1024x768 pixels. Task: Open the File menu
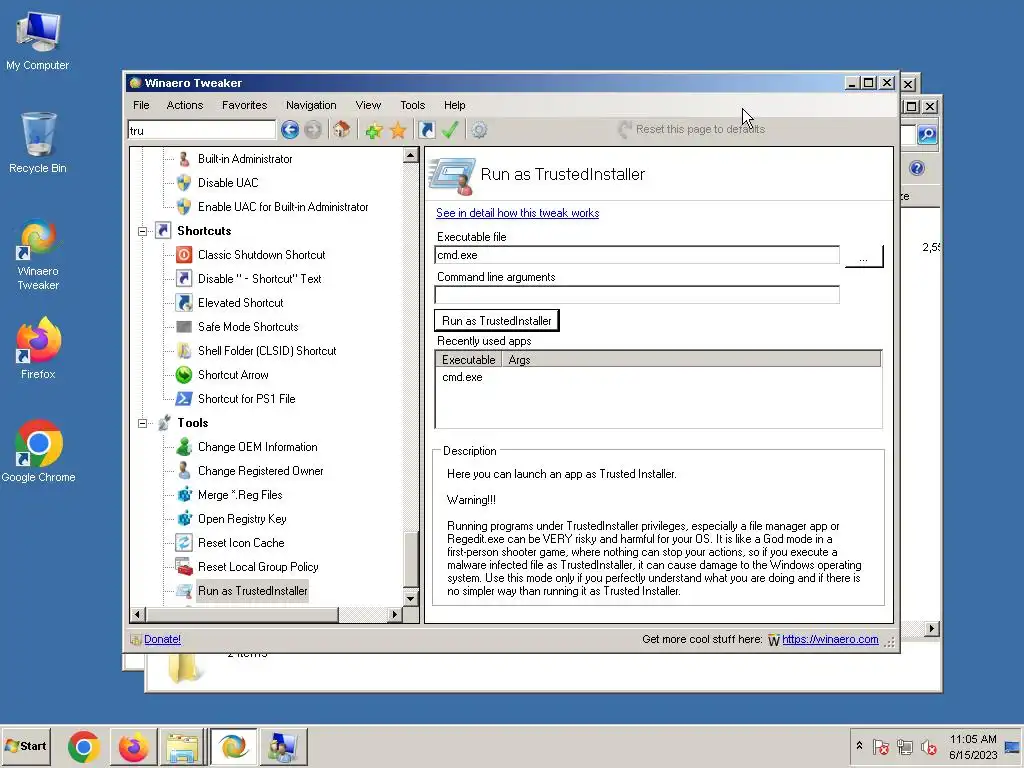coord(141,105)
